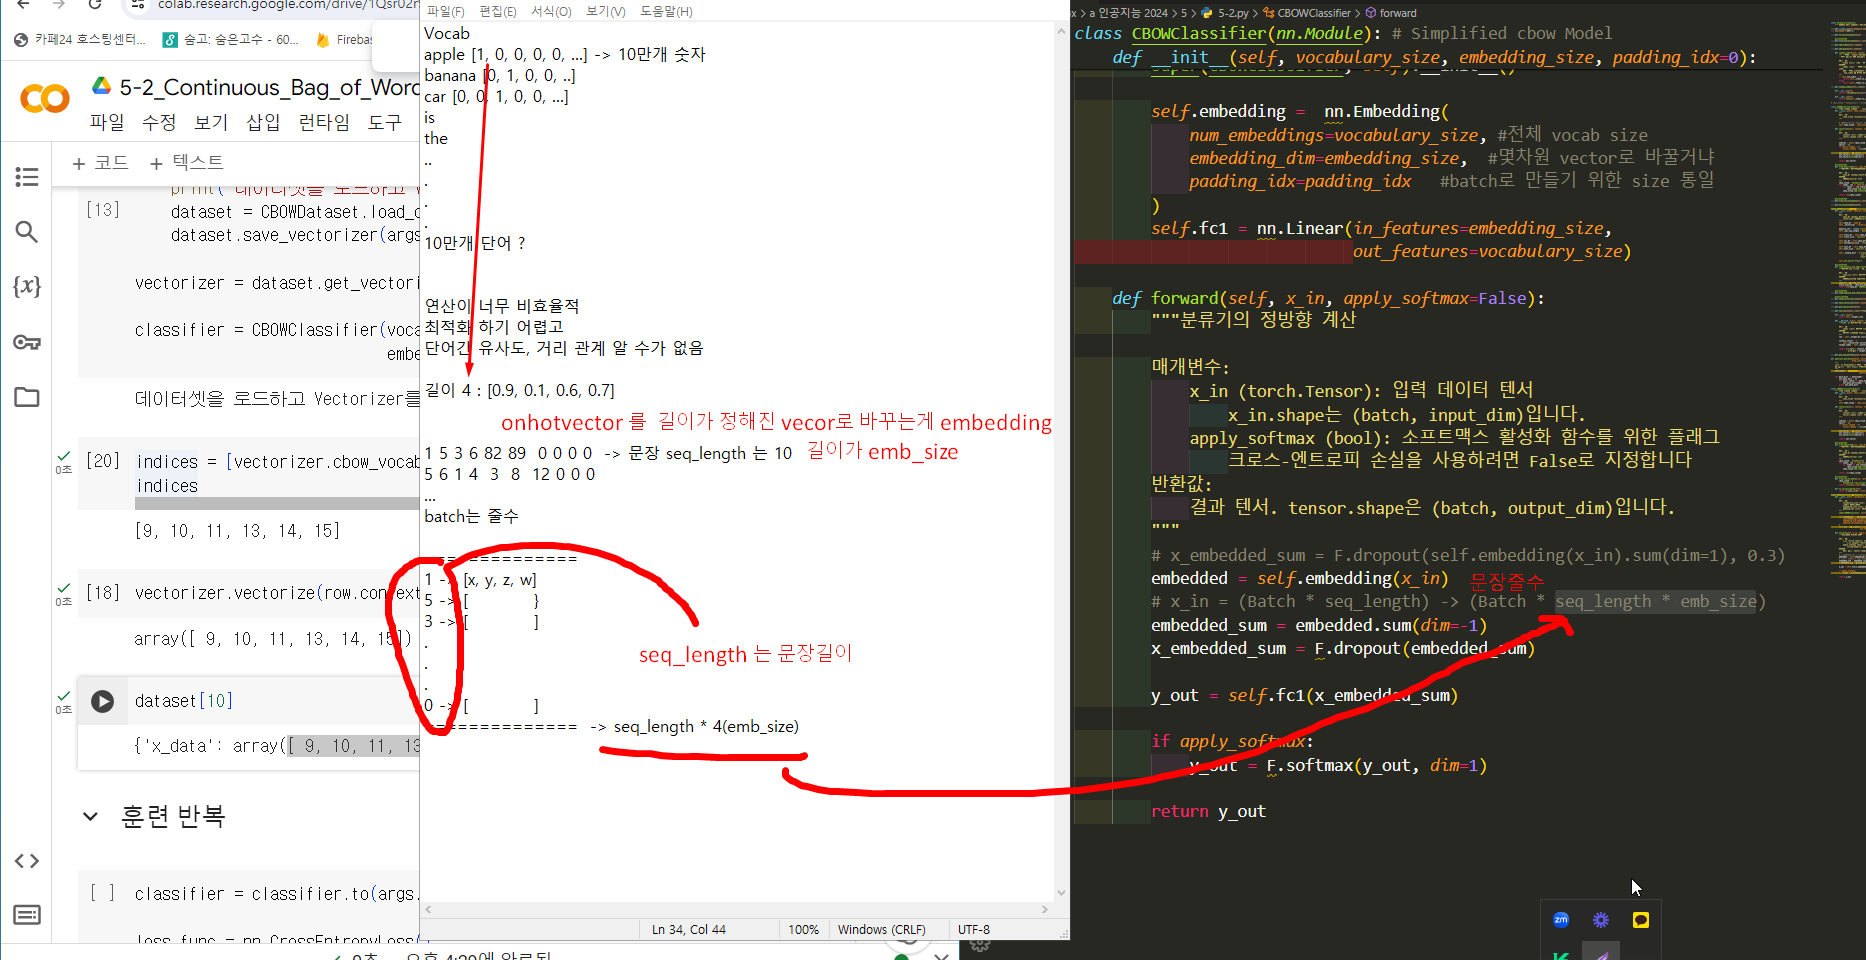
Task: Click the 5-2.py breadcrumb in editor
Action: [1226, 13]
